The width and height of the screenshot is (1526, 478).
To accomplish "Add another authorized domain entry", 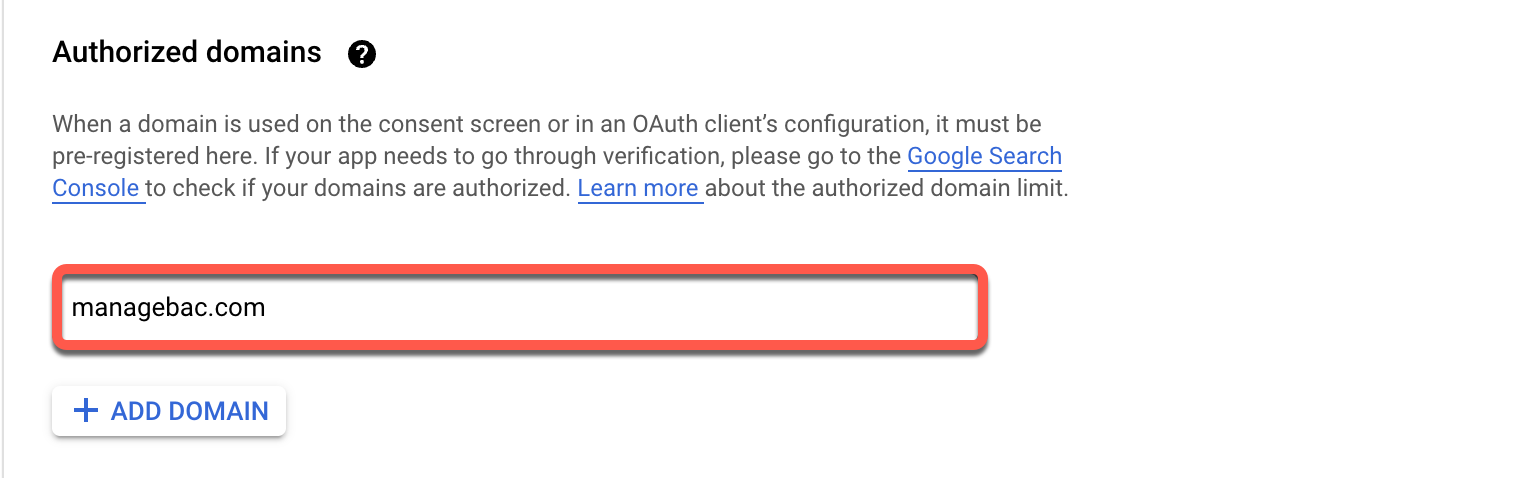I will [169, 411].
